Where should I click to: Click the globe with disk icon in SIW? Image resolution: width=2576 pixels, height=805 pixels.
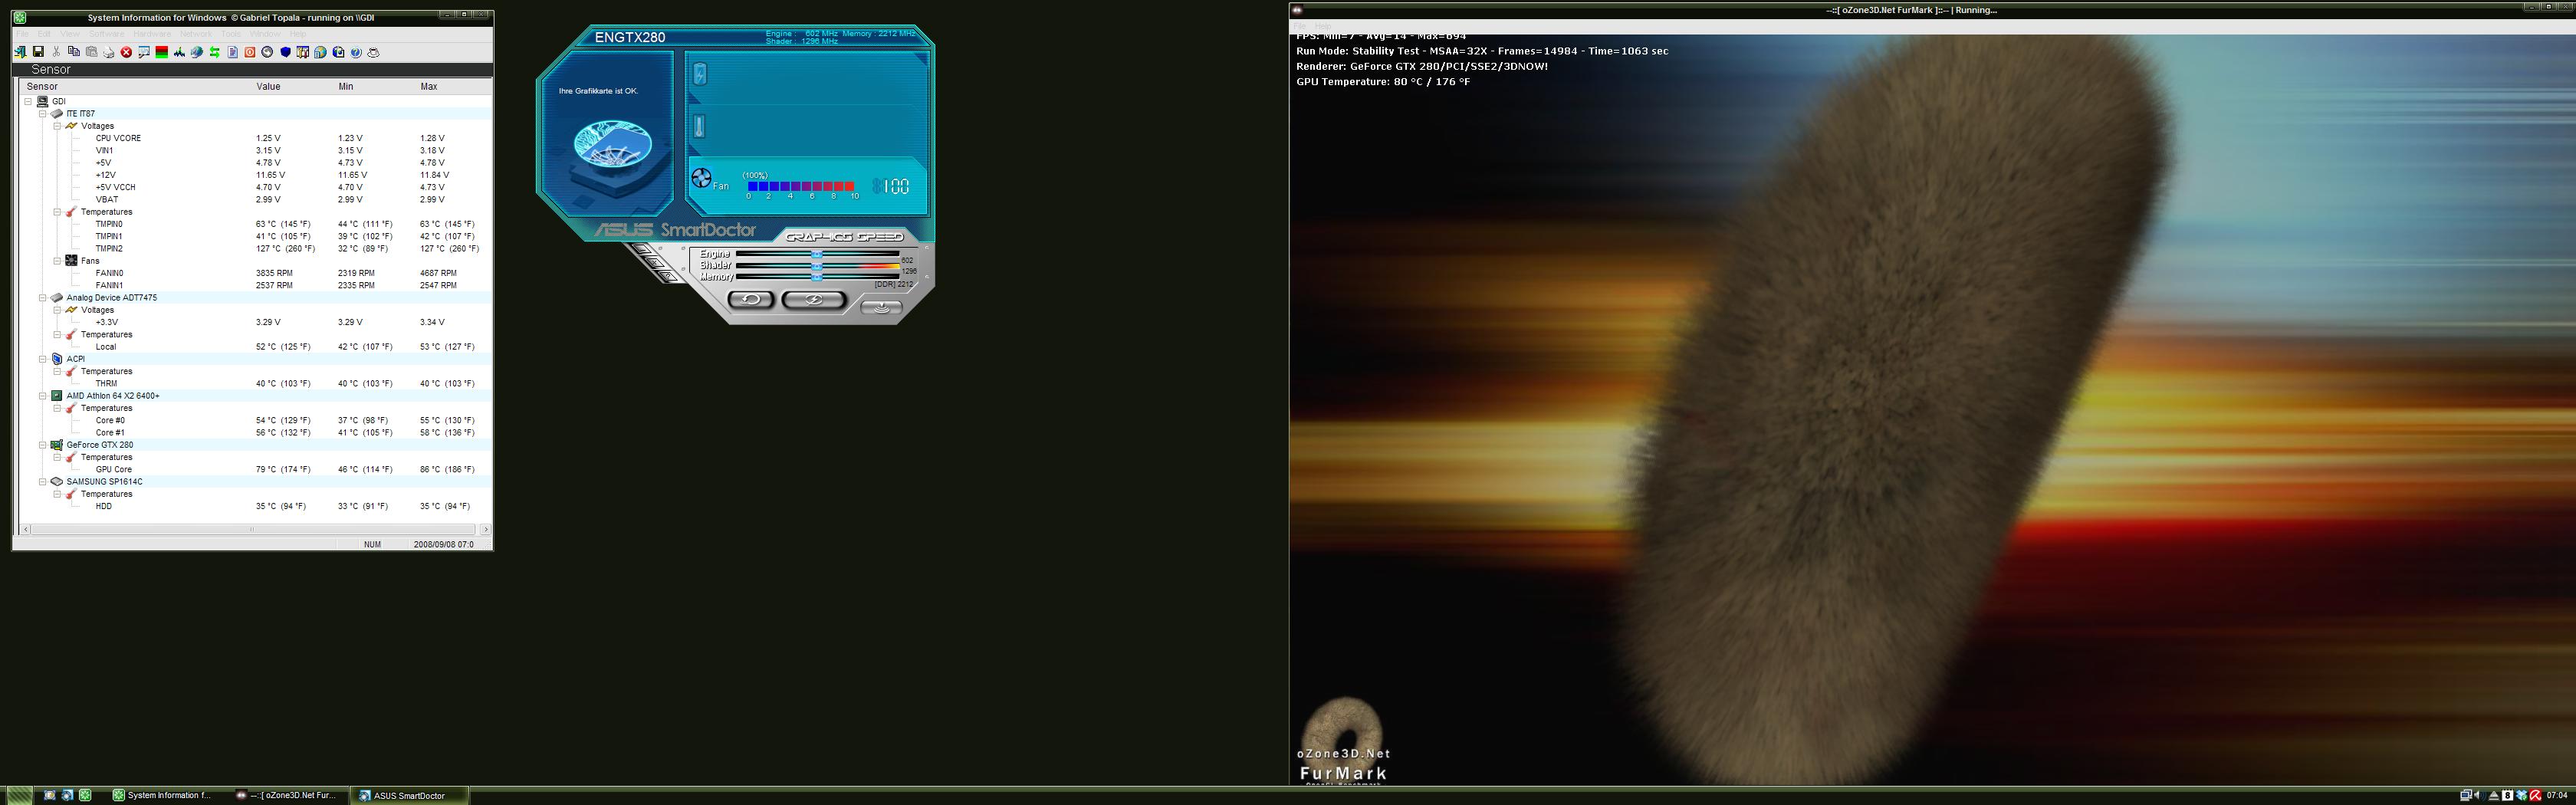tap(338, 52)
